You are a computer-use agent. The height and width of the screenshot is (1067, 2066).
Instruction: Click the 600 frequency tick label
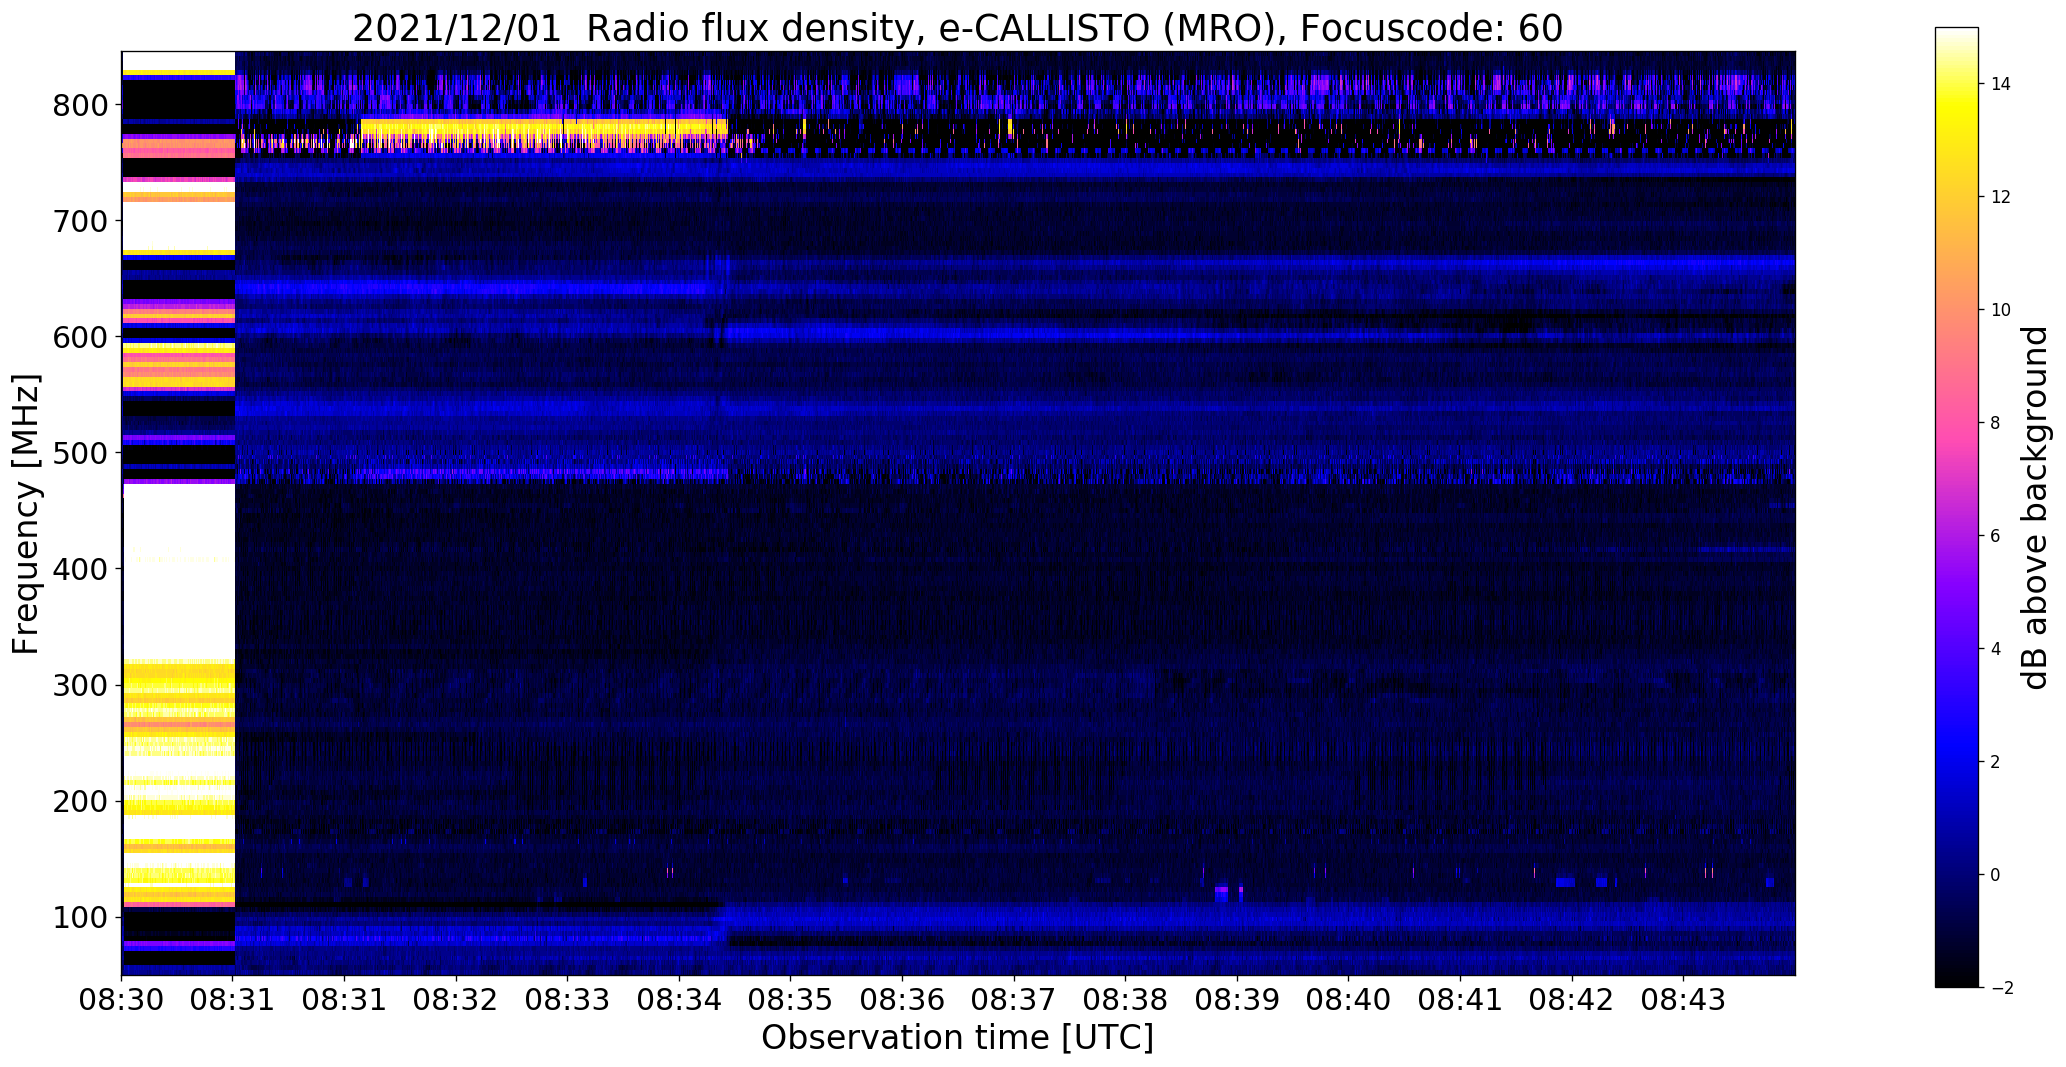(79, 337)
